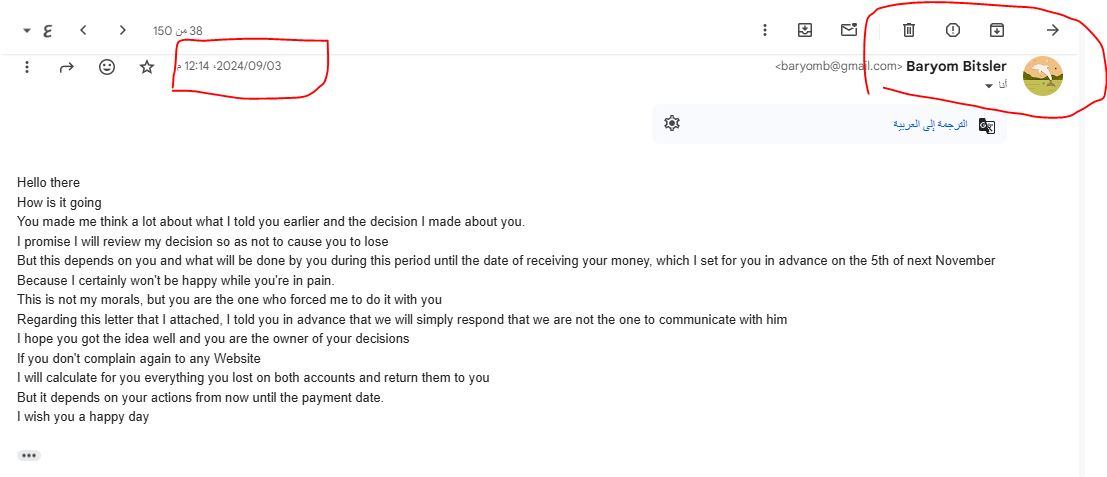Archive the open email
The height and width of the screenshot is (477, 1107).
(997, 30)
